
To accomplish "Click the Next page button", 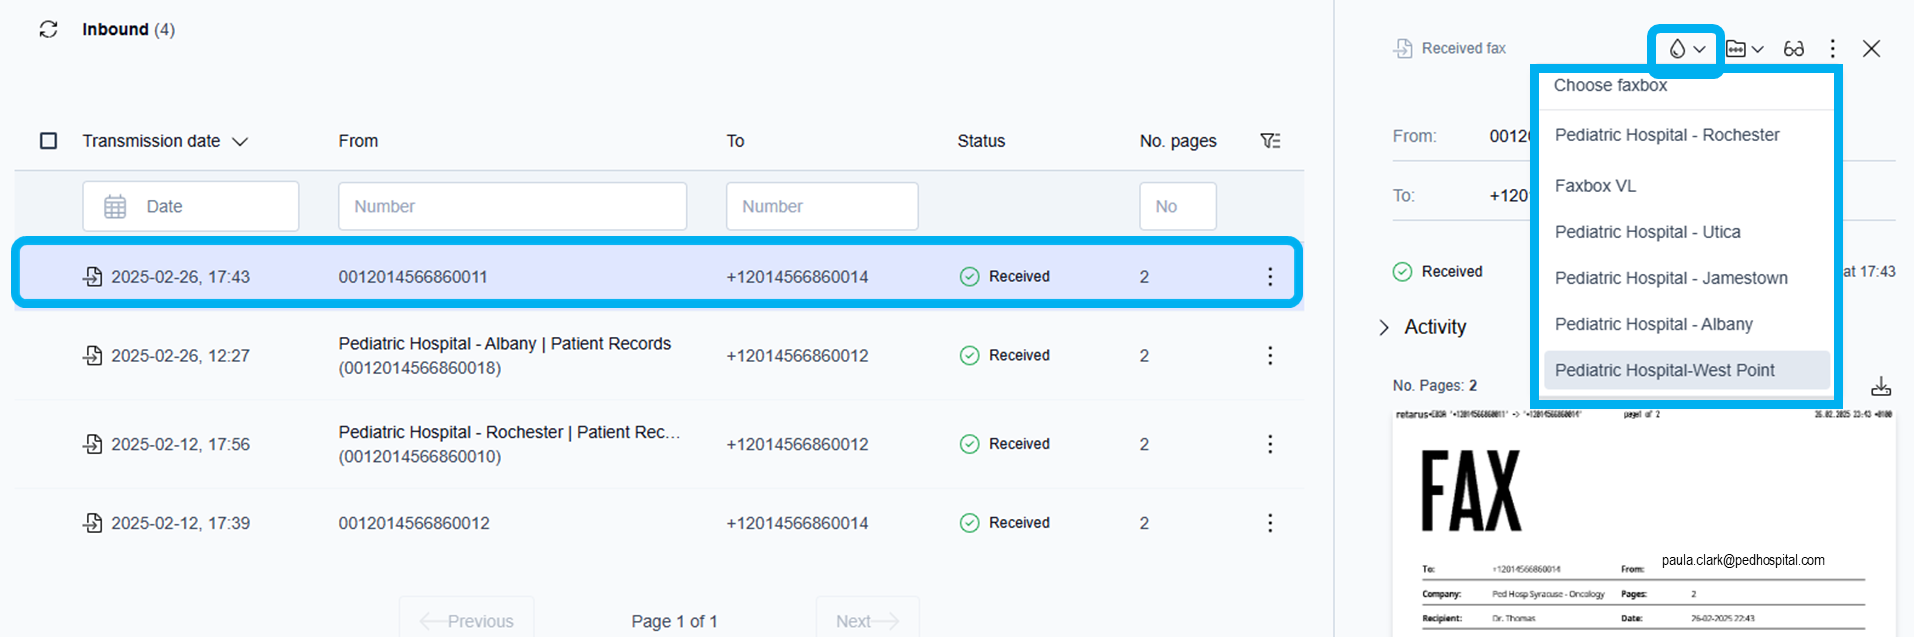I will (867, 621).
